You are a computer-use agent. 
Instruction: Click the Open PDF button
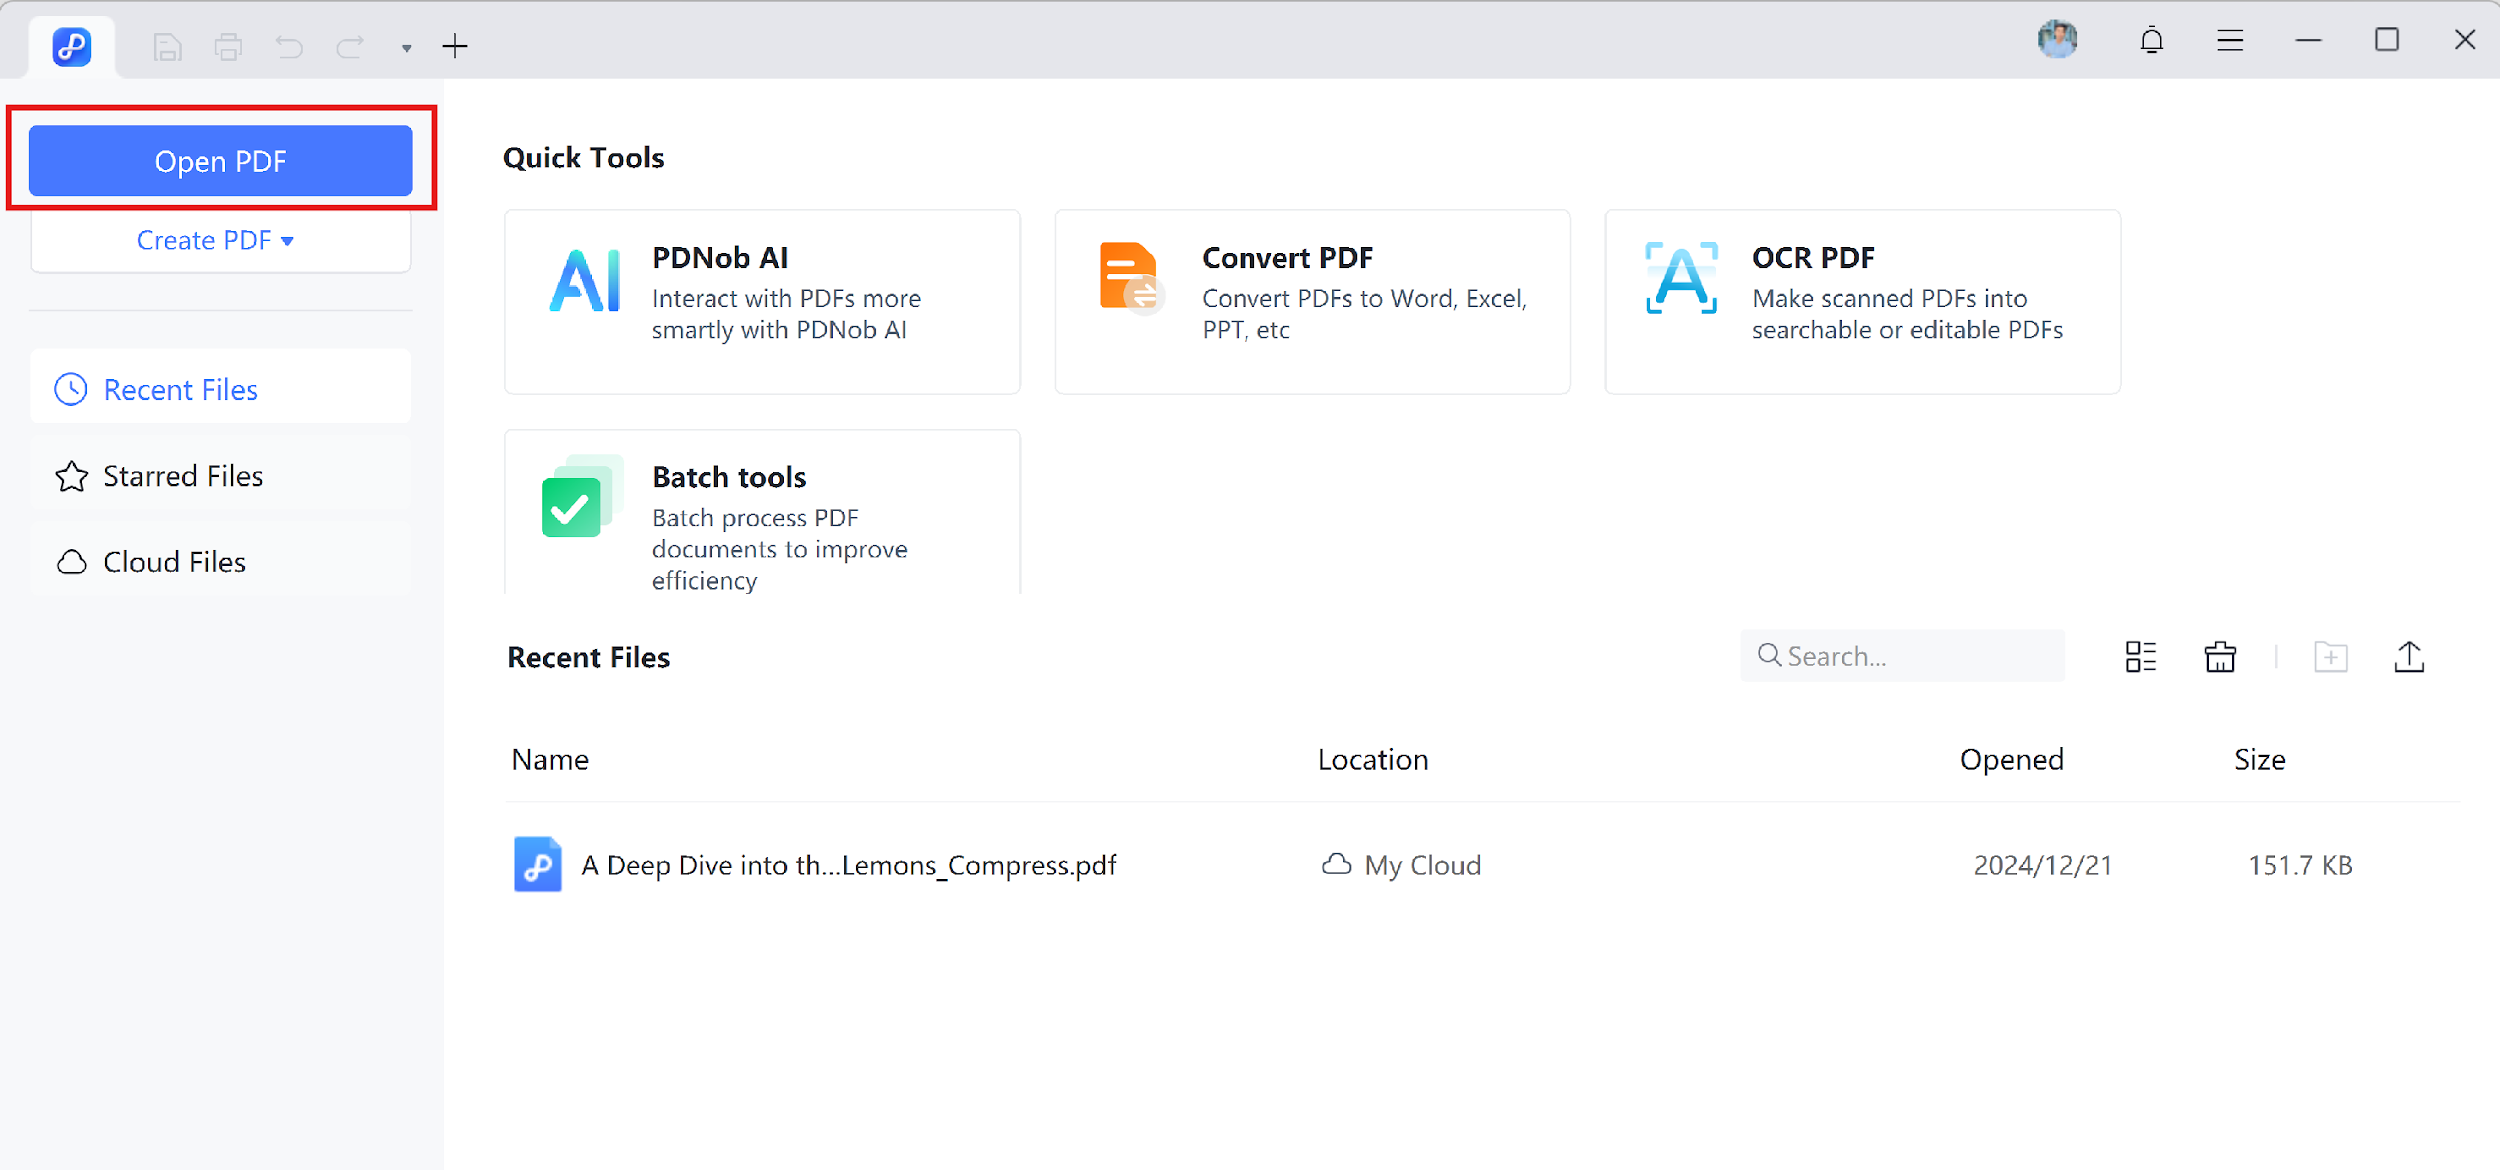(219, 160)
